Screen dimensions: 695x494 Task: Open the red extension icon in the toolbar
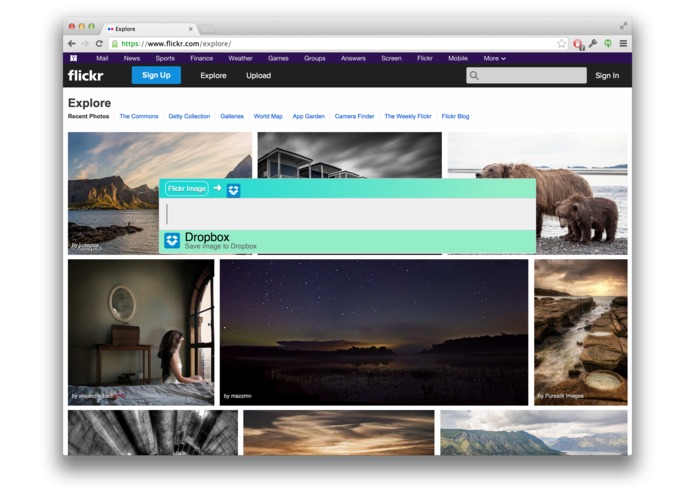(578, 44)
